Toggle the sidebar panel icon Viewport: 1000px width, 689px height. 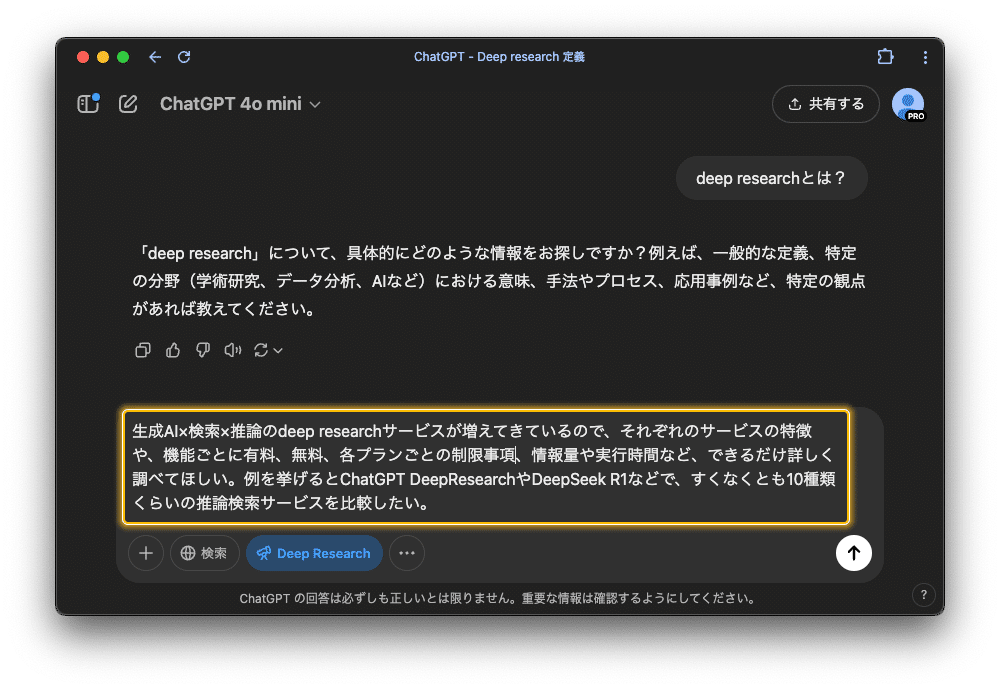click(x=86, y=103)
